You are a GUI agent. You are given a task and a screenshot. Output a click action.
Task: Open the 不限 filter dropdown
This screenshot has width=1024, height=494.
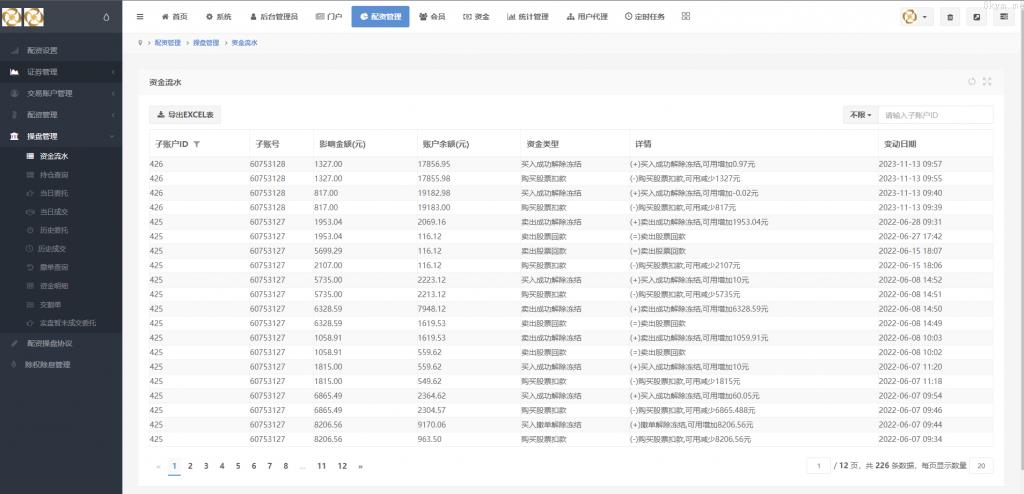(859, 115)
